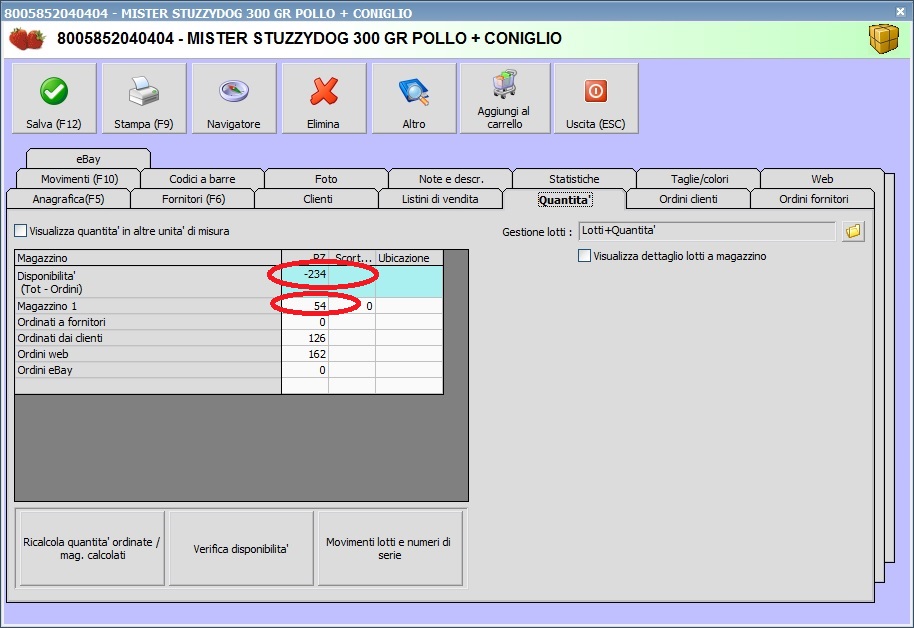
Task: Select the Disponibilita' value -234 cell
Action: [305, 282]
